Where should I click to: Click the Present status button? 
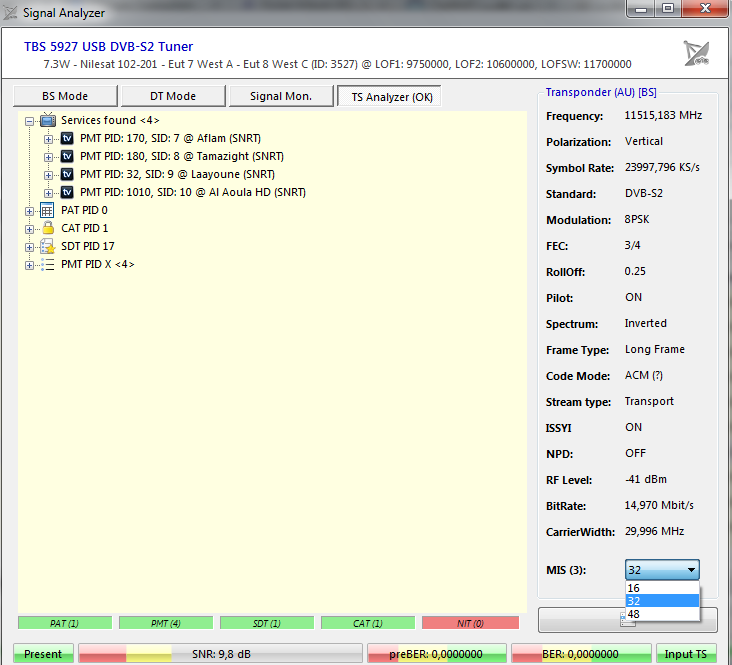tap(43, 654)
